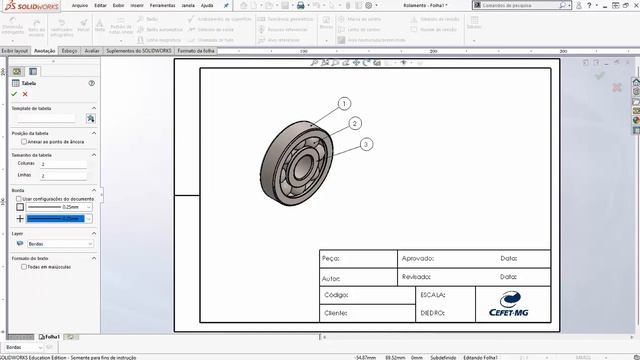
Task: Open the Appearances task pane icon
Action: [x=636, y=120]
